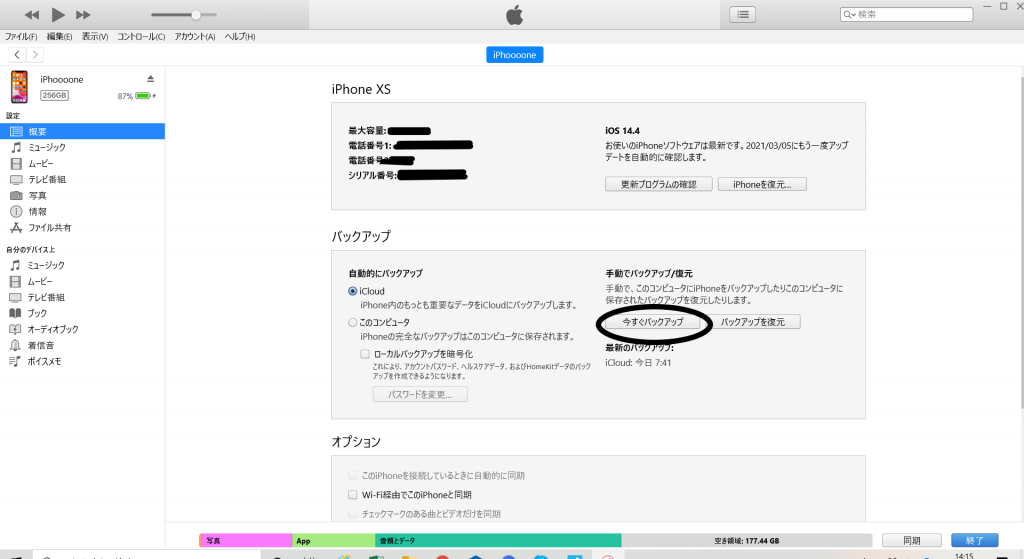Viewport: 1024px width, 559px height.
Task: Eject the iPhooone device
Action: (150, 79)
